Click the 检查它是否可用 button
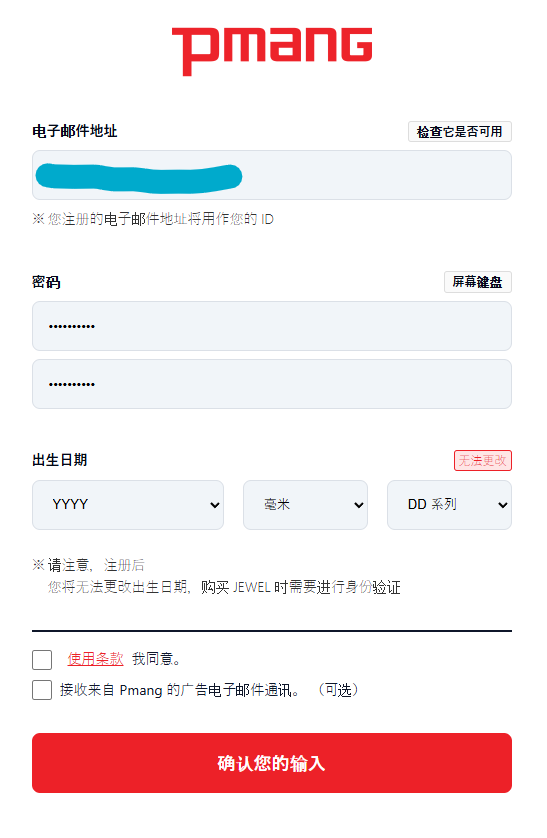The image size is (547, 838). coord(459,131)
